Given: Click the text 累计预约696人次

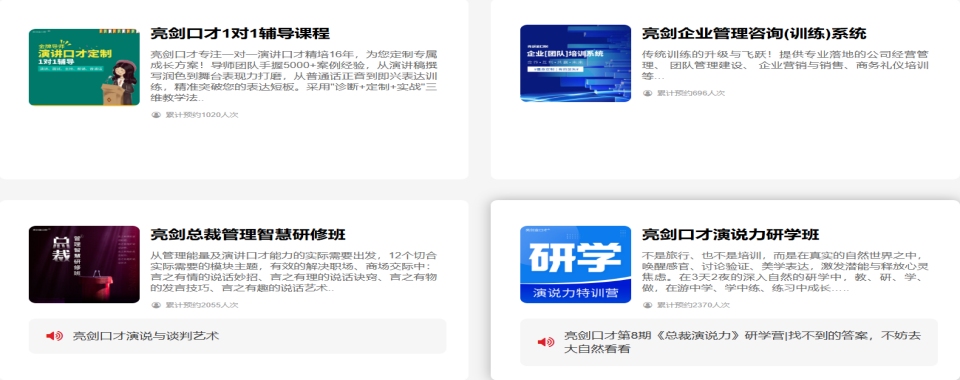Looking at the screenshot, I should (691, 93).
